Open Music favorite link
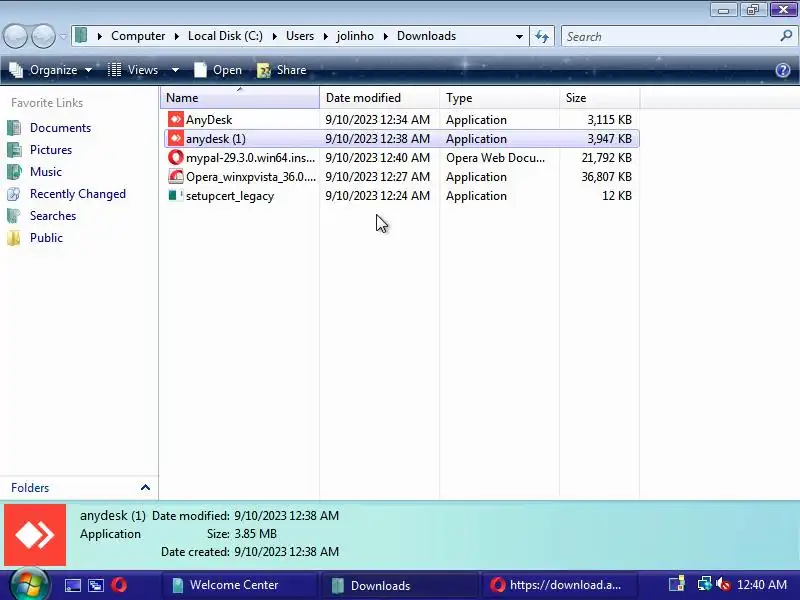The image size is (800, 600). [x=34, y=171]
